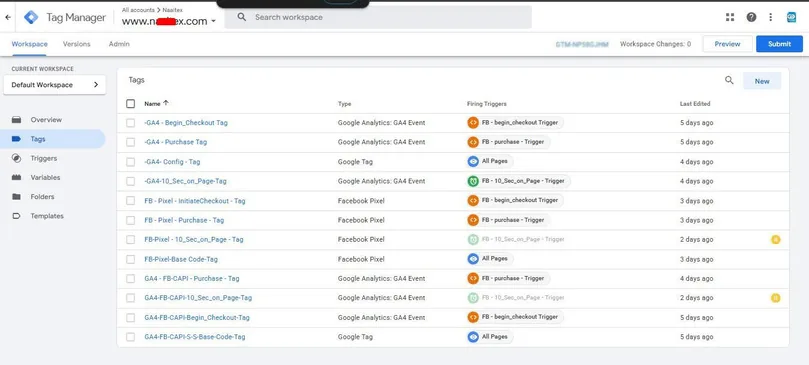Check the -GA4-10_Sec_on_Page-Tag checkbox
This screenshot has height=365, width=809.
131,181
